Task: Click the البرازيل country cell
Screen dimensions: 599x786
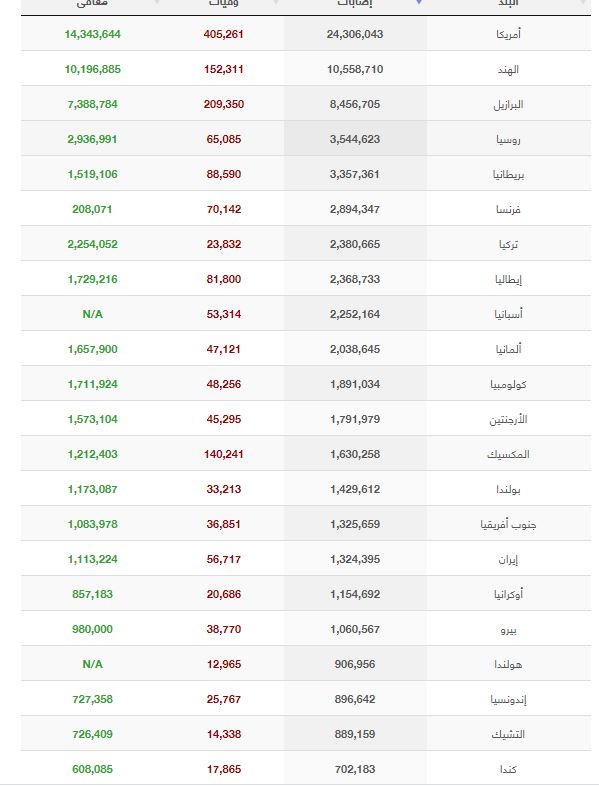Action: (508, 104)
